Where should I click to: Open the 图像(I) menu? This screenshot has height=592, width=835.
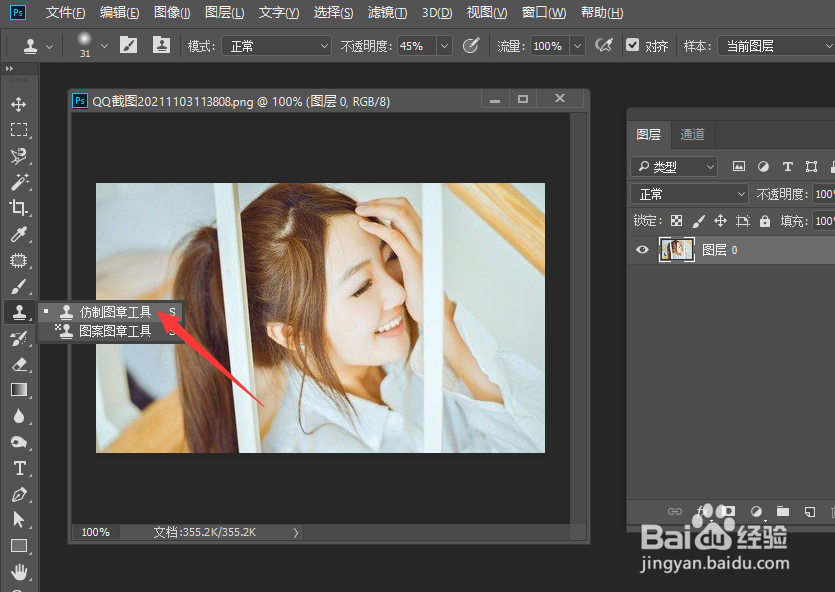pos(172,13)
